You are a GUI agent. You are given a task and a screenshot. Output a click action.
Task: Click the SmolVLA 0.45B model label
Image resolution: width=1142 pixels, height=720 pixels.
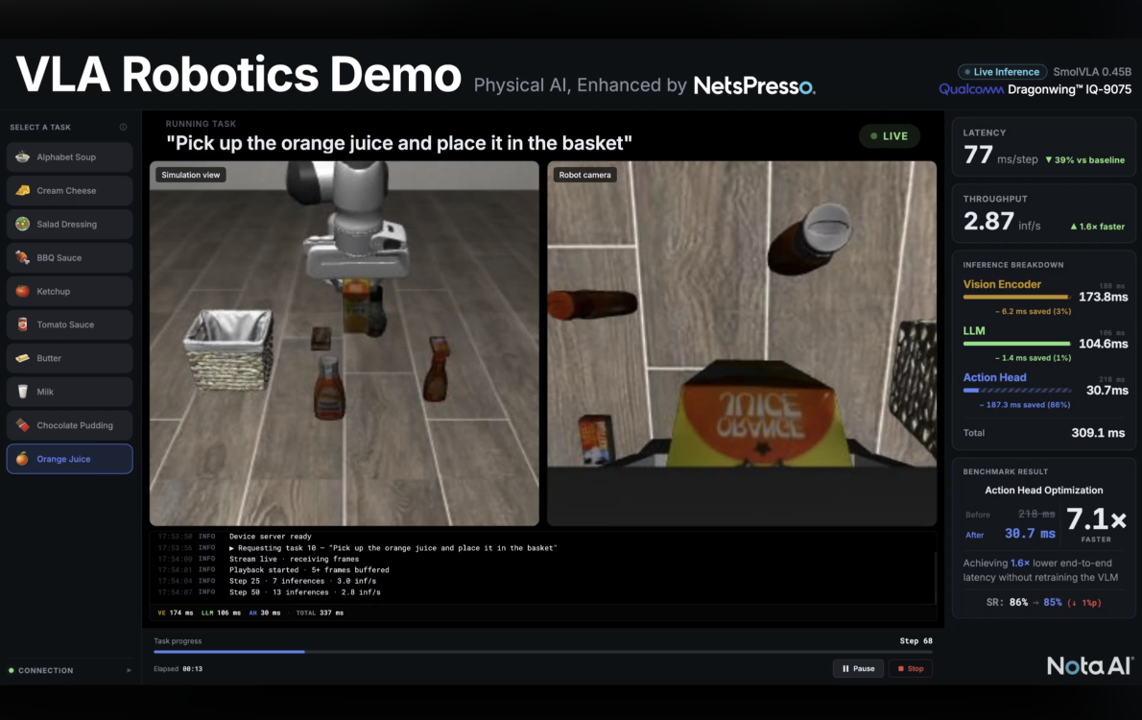[x=1092, y=71]
